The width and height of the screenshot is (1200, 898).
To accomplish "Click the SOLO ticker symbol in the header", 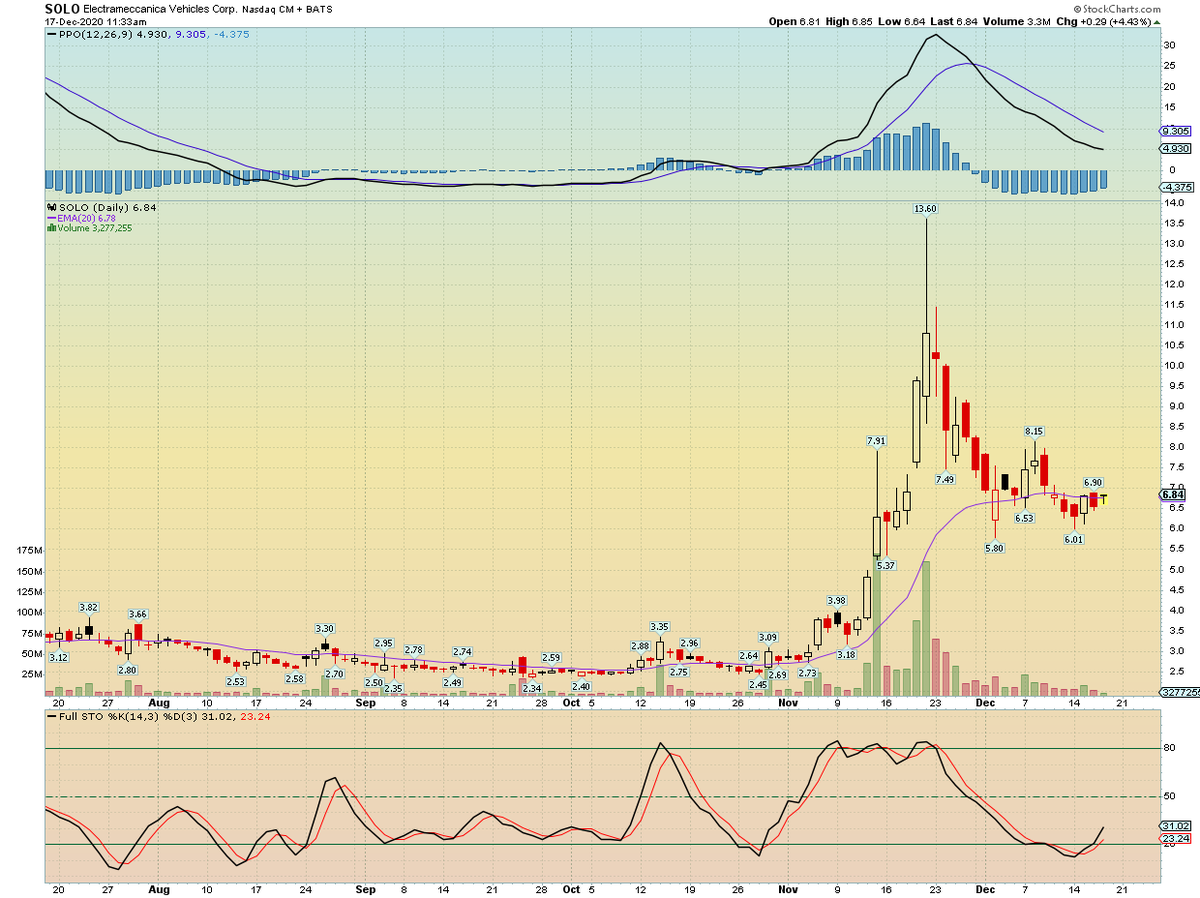I will pyautogui.click(x=63, y=7).
